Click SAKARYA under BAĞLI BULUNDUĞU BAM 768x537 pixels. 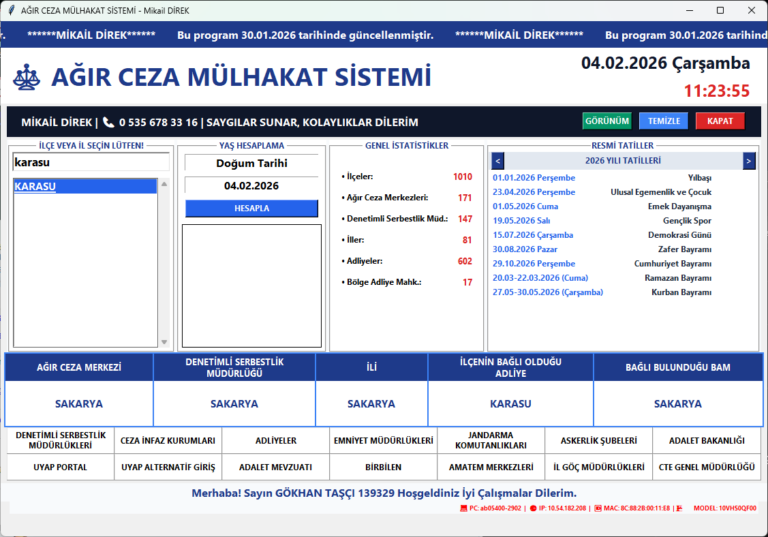pyautogui.click(x=678, y=404)
